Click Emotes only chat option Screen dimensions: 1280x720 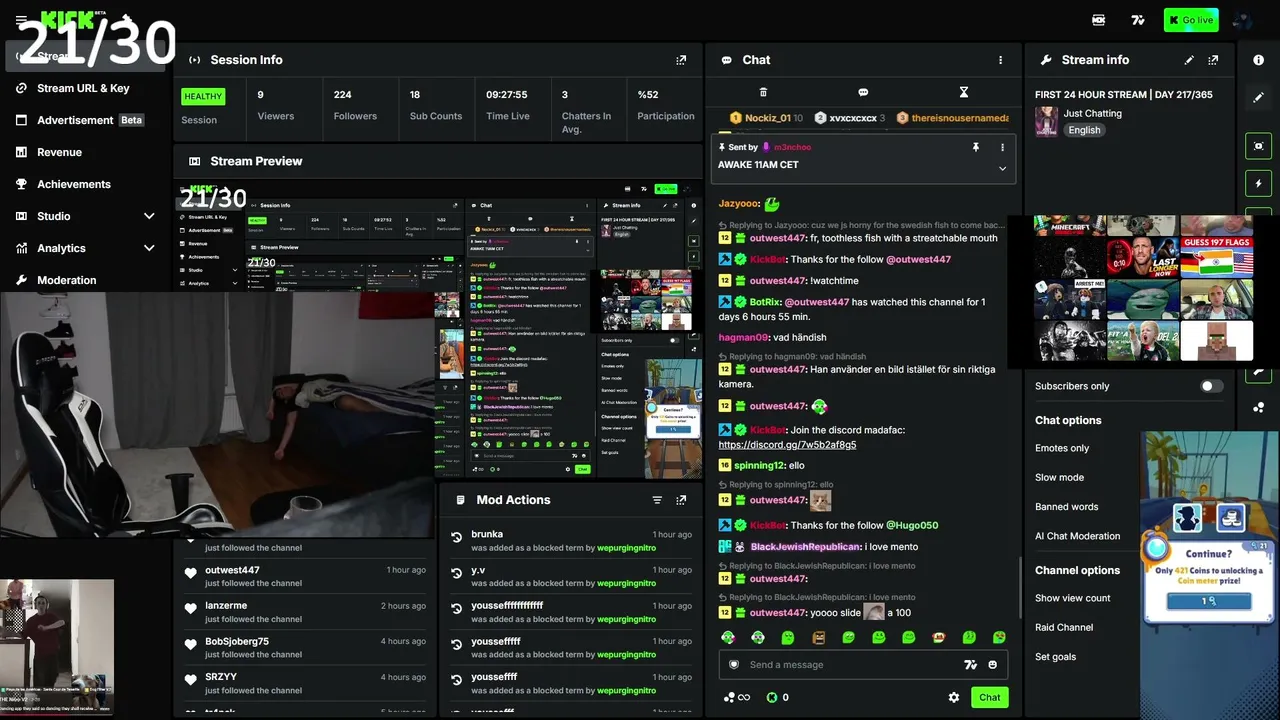tap(1062, 448)
